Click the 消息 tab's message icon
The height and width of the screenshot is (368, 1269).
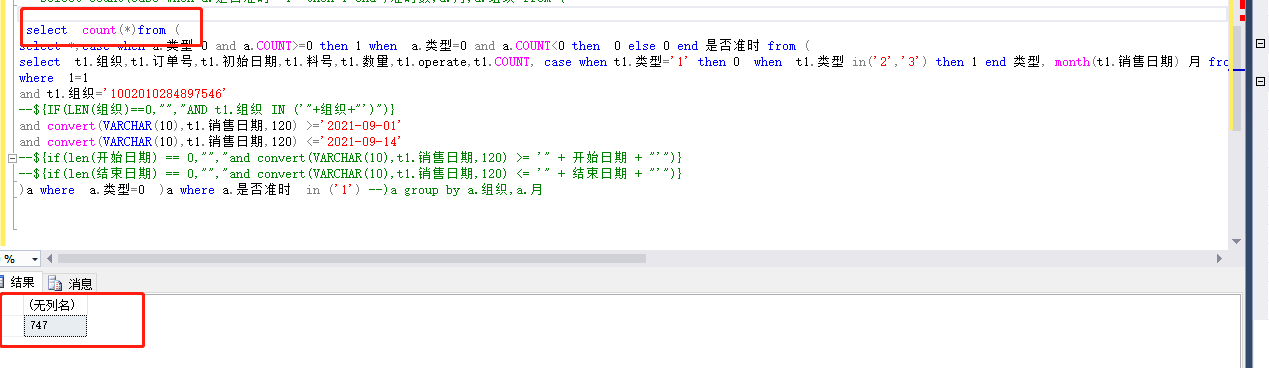pyautogui.click(x=56, y=284)
